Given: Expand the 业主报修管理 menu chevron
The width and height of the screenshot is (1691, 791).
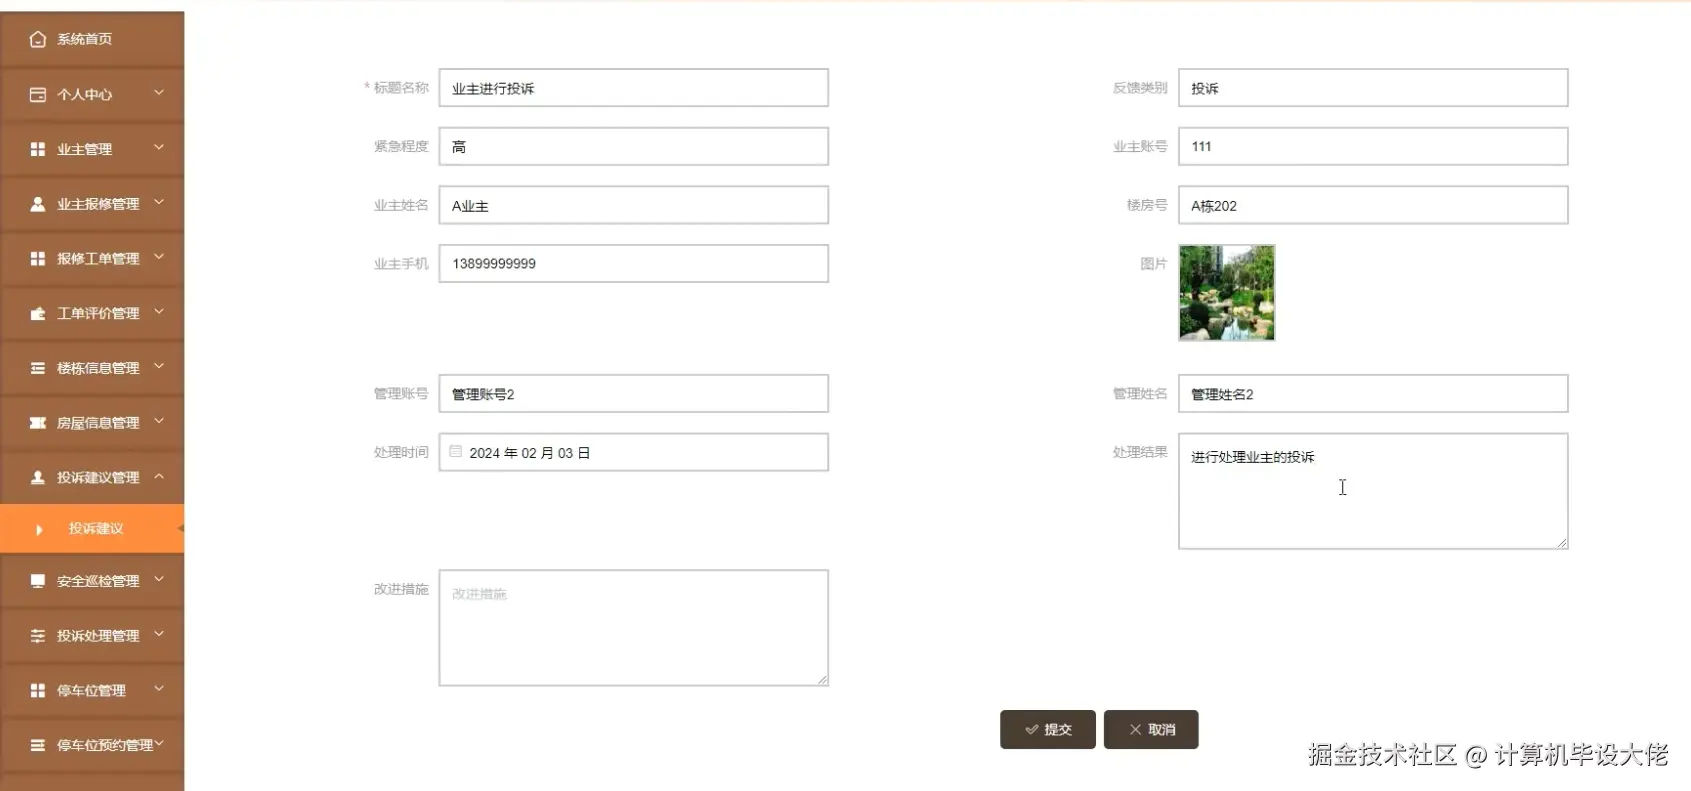Looking at the screenshot, I should (159, 203).
